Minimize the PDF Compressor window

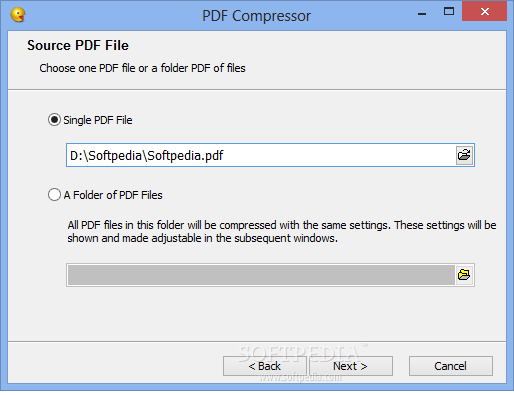pyautogui.click(x=422, y=14)
